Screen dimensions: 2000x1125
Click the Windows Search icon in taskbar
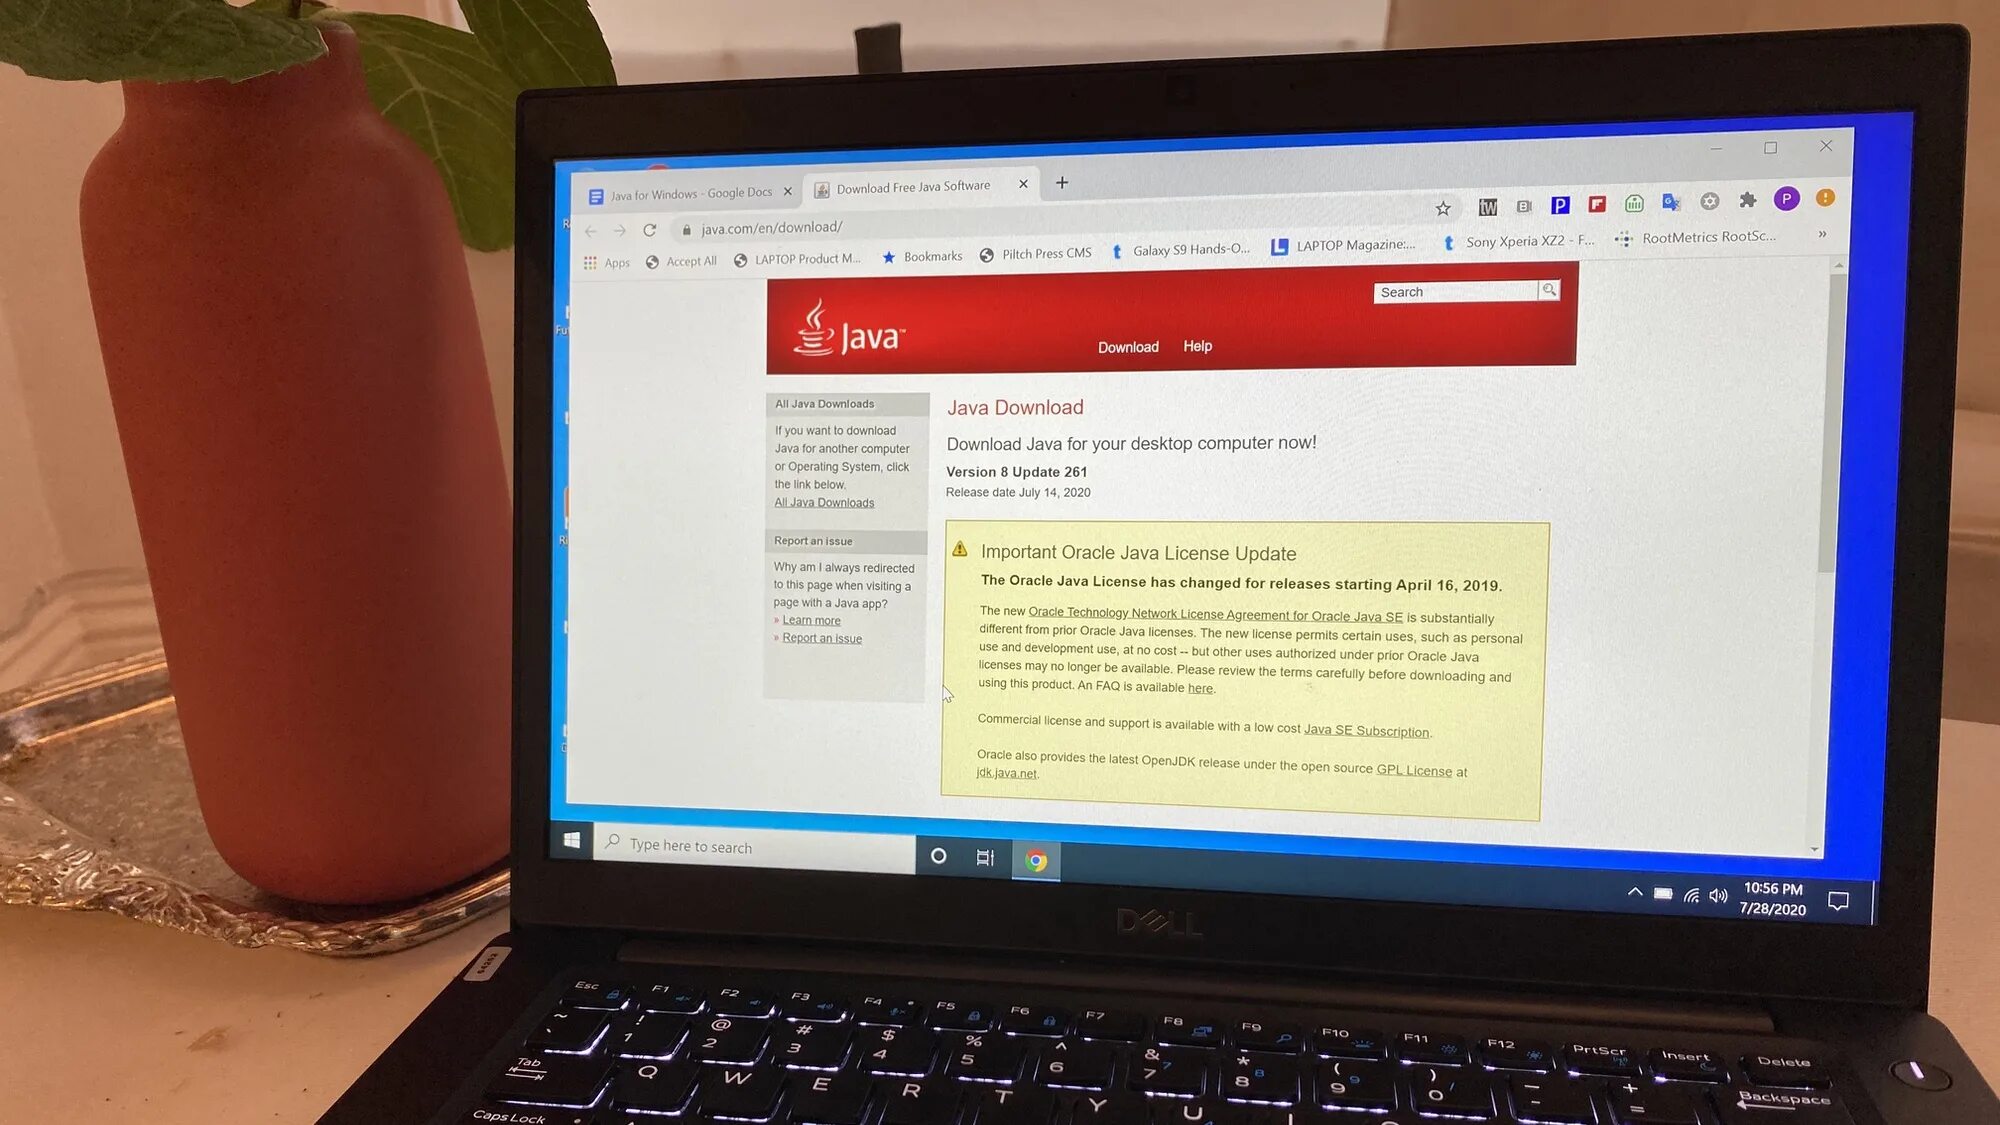click(613, 843)
